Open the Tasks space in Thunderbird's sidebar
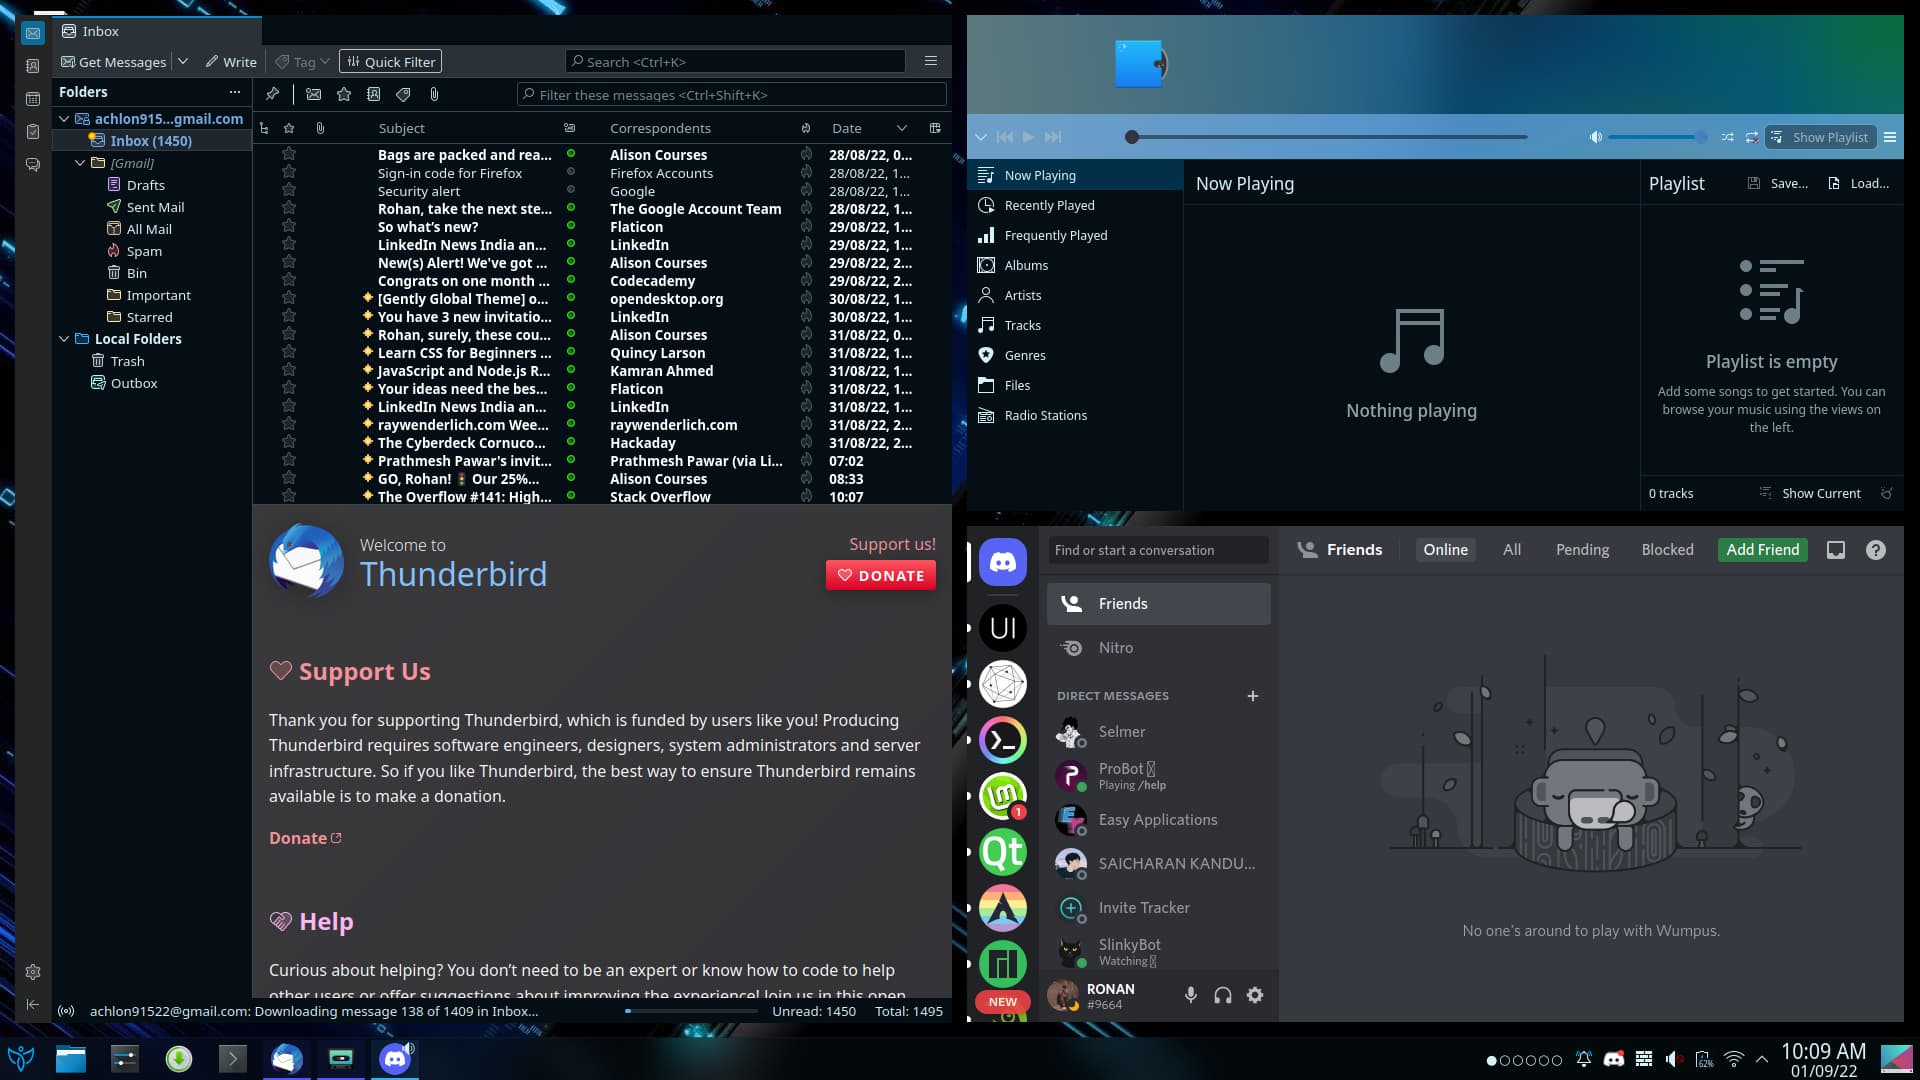This screenshot has height=1080, width=1920. (x=32, y=132)
